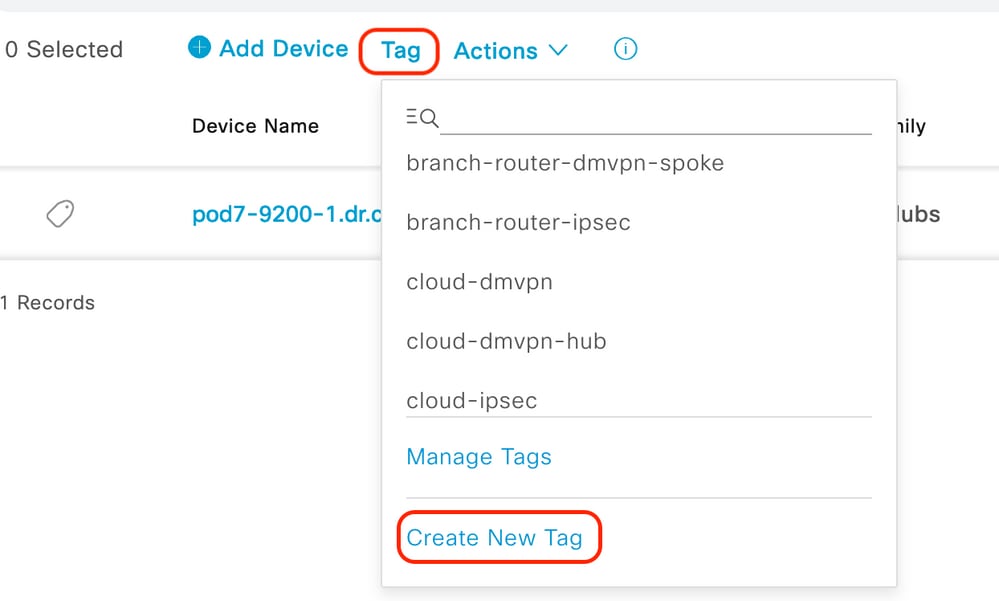Image resolution: width=999 pixels, height=601 pixels.
Task: Open the Tag menu
Action: pos(400,50)
